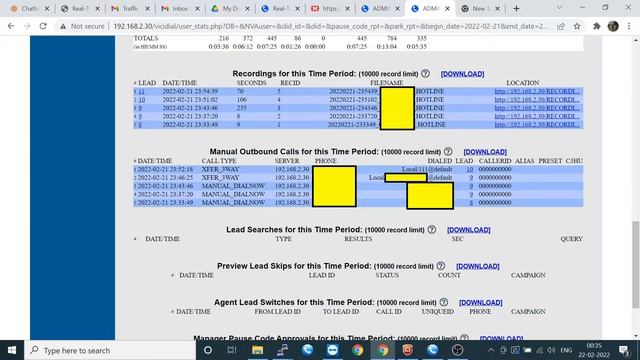Open the tab search dropdown chevron
The width and height of the screenshot is (640, 360).
click(x=559, y=8)
